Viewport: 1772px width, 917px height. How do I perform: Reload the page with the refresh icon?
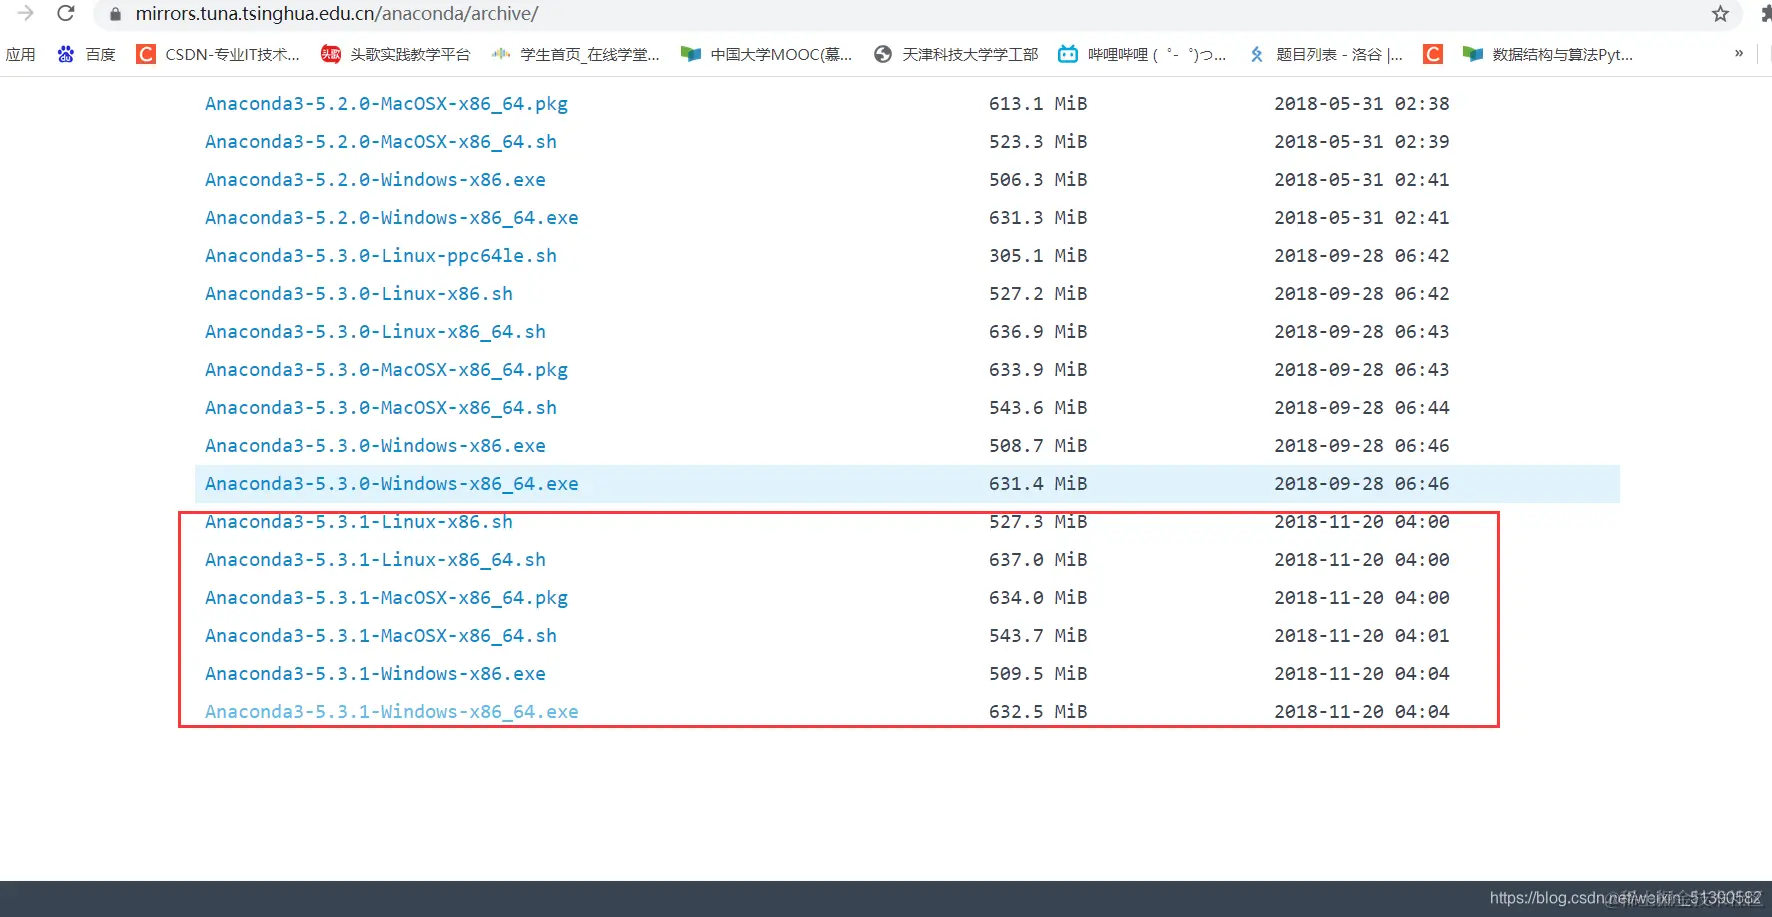point(66,14)
